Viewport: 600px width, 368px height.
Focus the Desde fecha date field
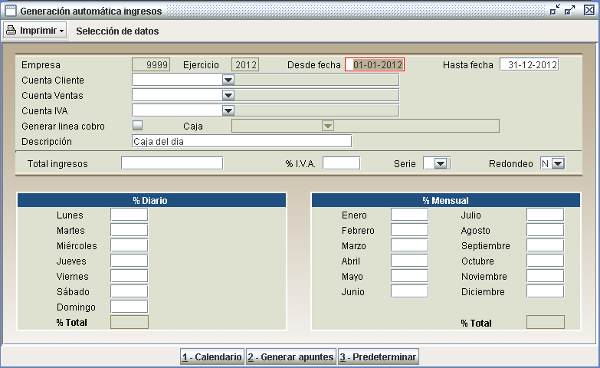pos(375,65)
